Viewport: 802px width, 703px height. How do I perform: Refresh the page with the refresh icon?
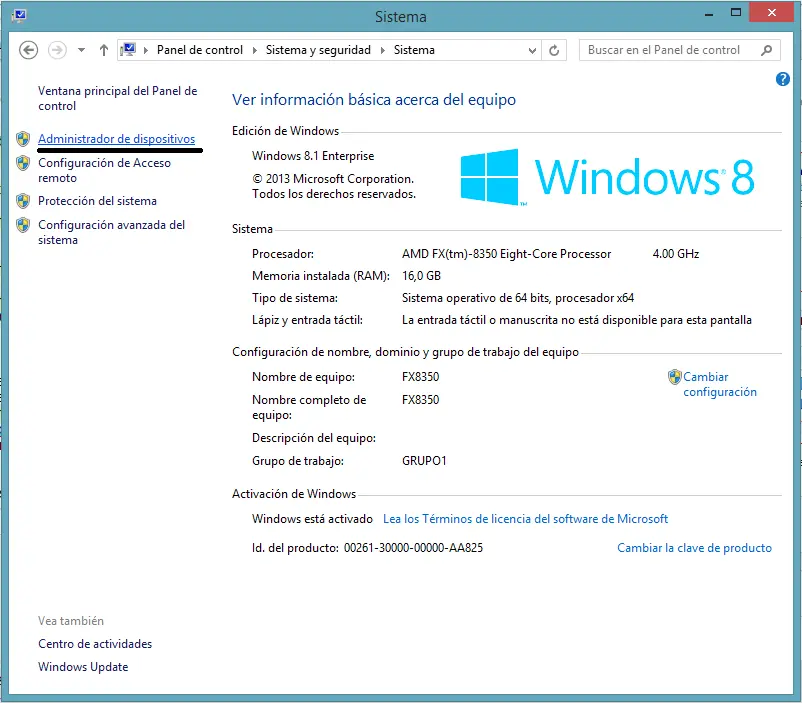[554, 51]
